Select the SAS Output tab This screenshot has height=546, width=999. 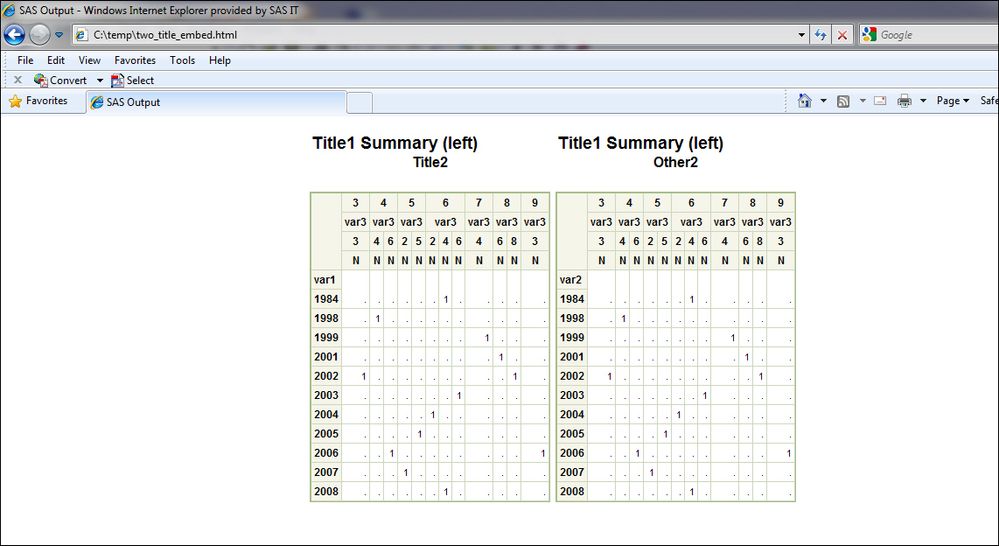point(217,102)
